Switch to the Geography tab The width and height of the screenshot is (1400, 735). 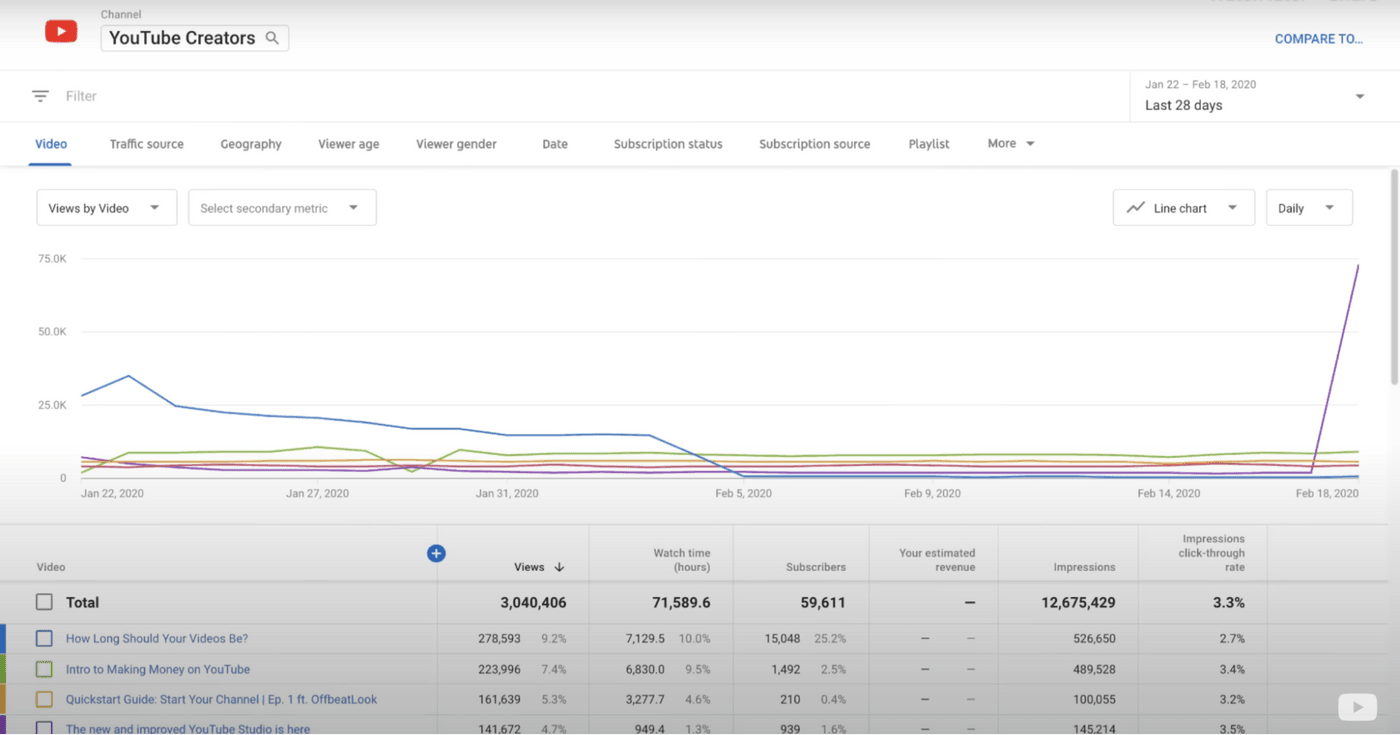(250, 143)
